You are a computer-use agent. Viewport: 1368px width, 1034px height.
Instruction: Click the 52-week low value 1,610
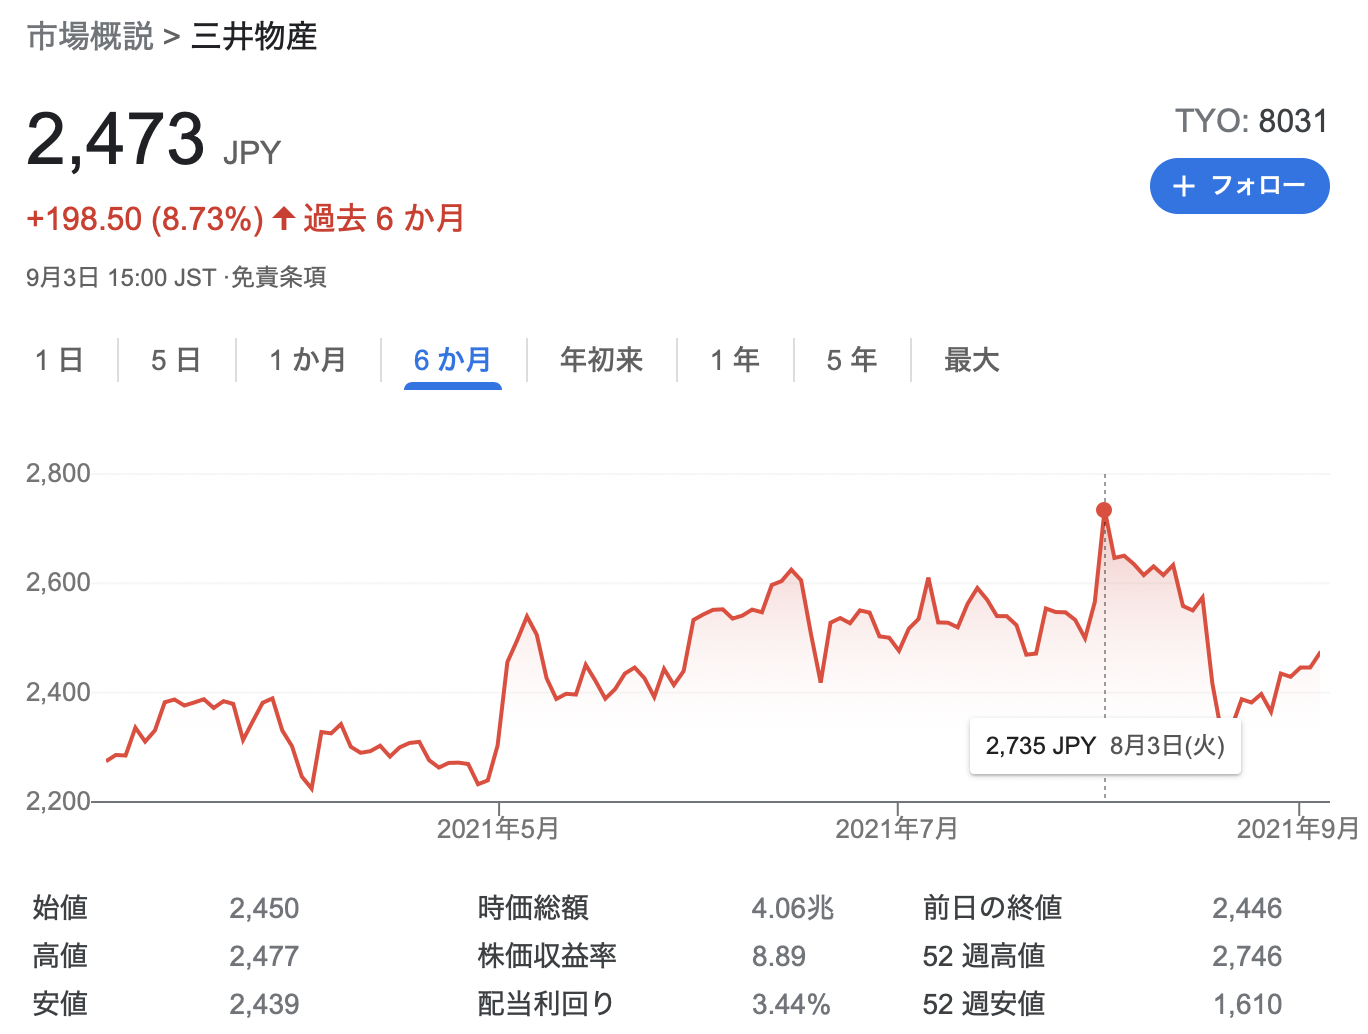[x=1247, y=1004]
